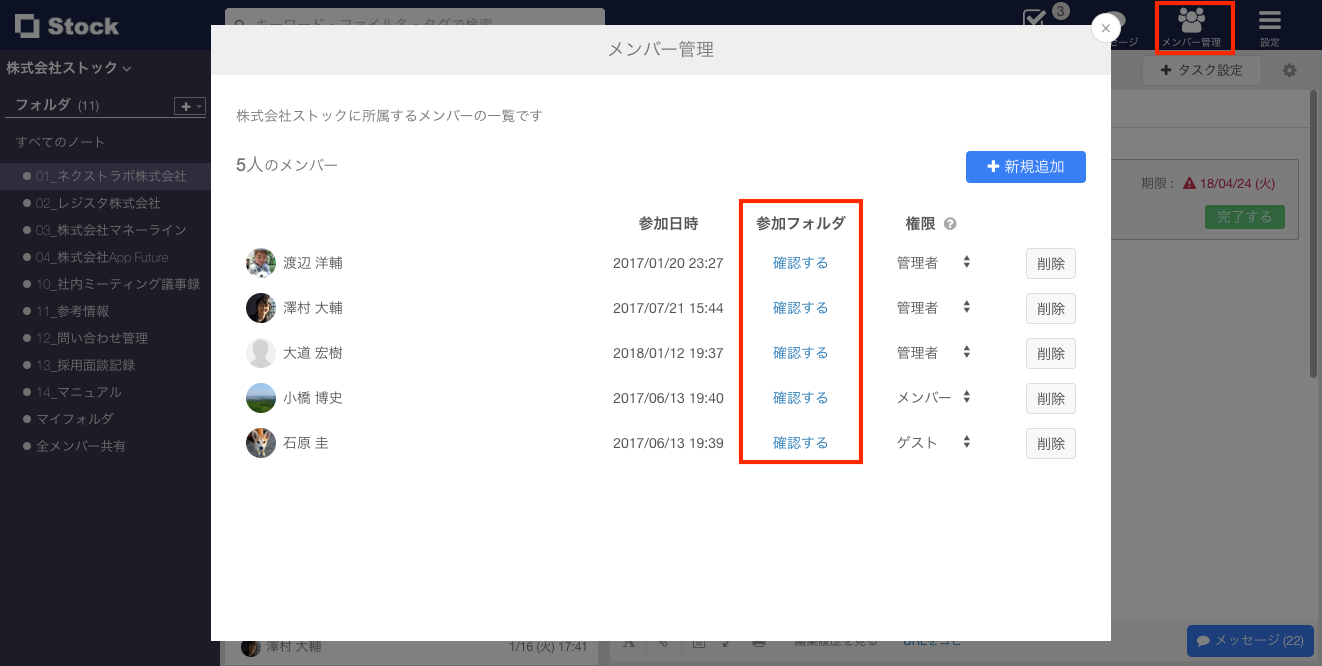Click the gear icon next to タスク設定
The width and height of the screenshot is (1322, 666).
click(1289, 70)
